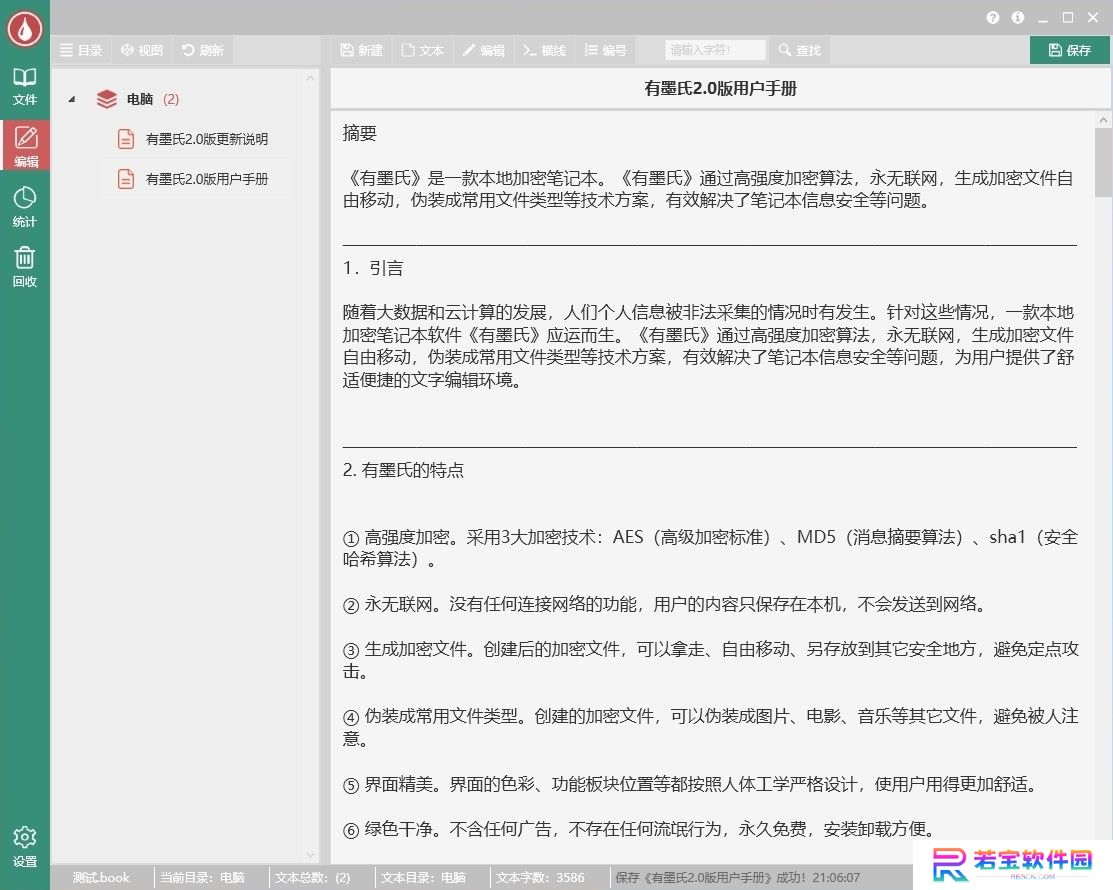Click 文本字数: 3586 status entry
Screen dimensions: 1113x890
pos(540,878)
